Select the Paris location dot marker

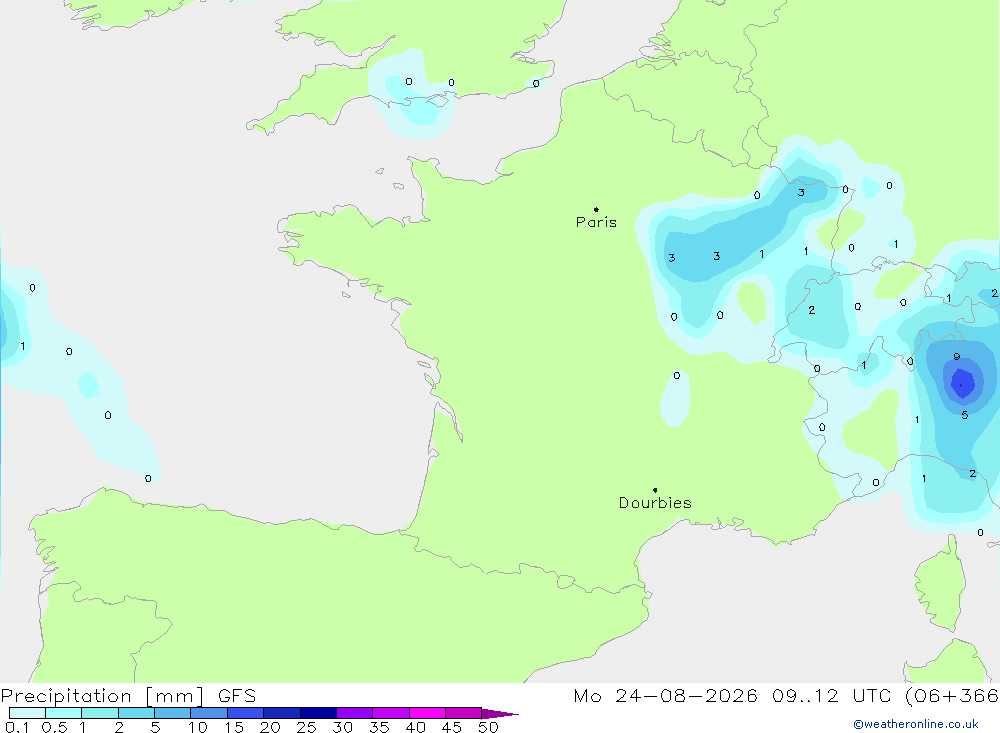point(596,209)
